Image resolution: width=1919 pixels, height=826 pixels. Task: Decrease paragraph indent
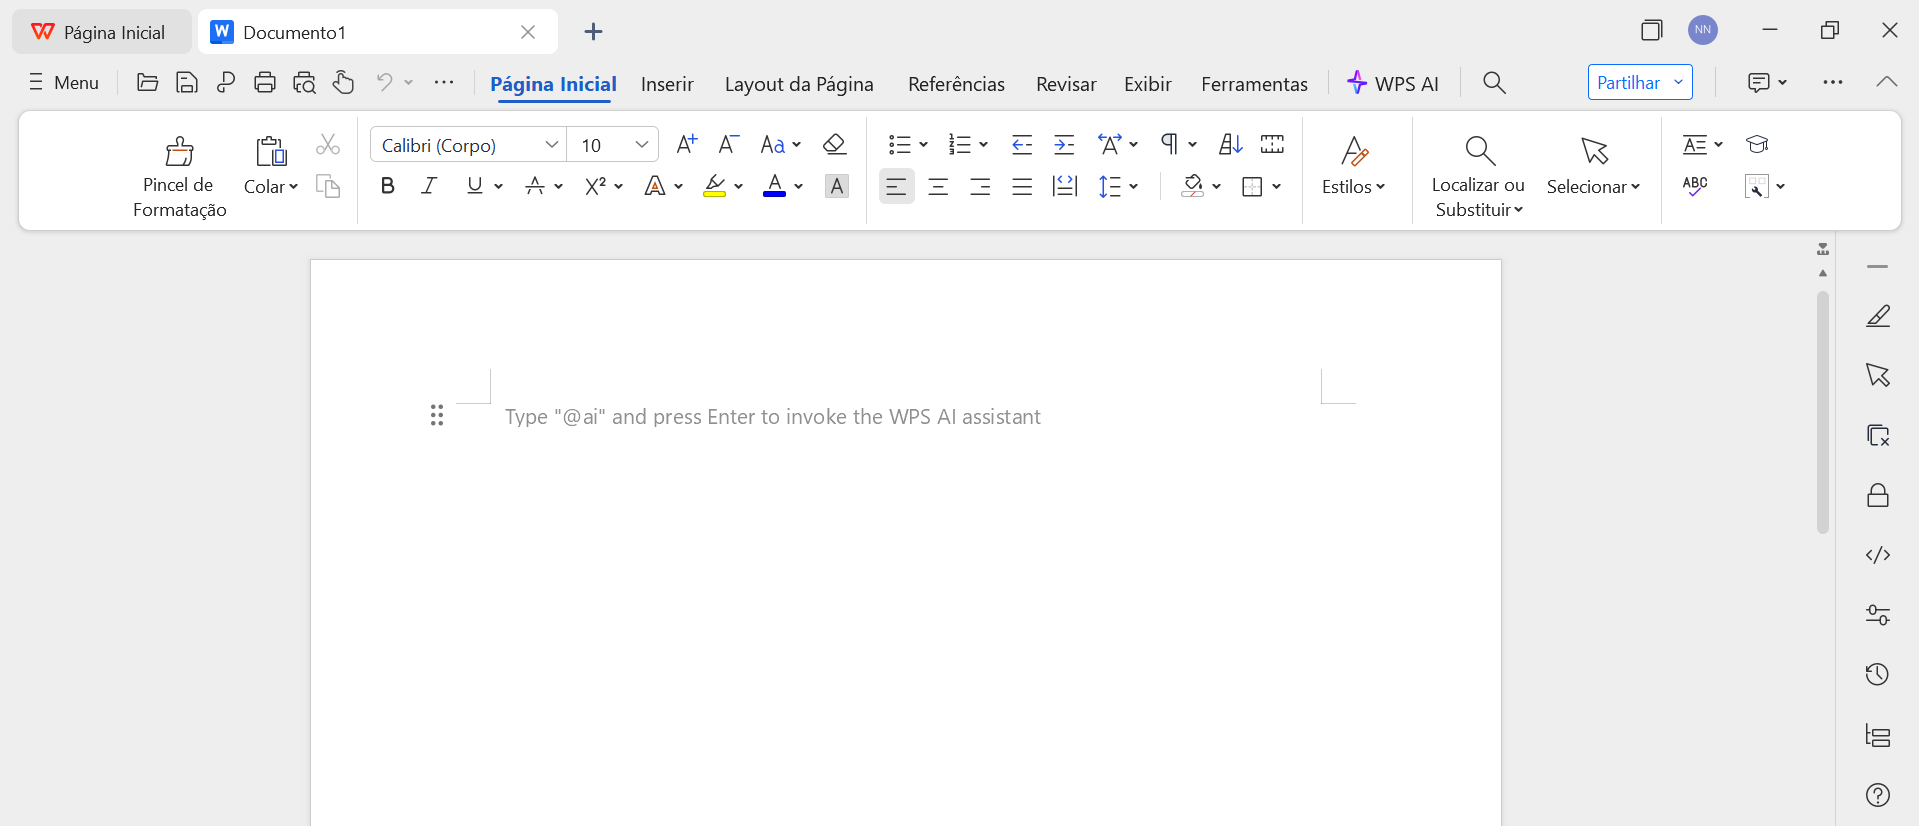click(x=1022, y=144)
